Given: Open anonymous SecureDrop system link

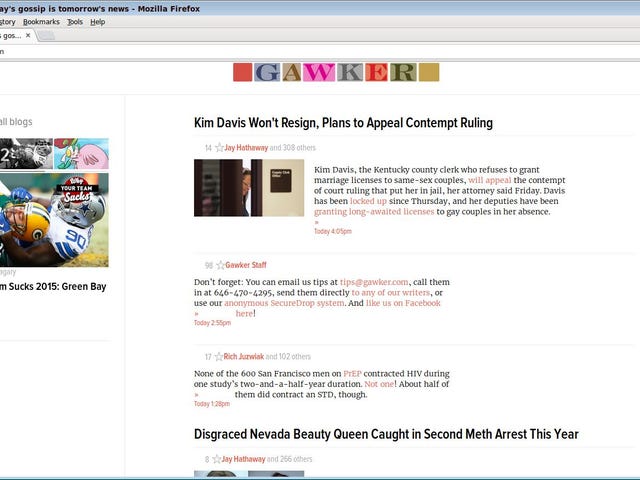Looking at the screenshot, I should 284,303.
